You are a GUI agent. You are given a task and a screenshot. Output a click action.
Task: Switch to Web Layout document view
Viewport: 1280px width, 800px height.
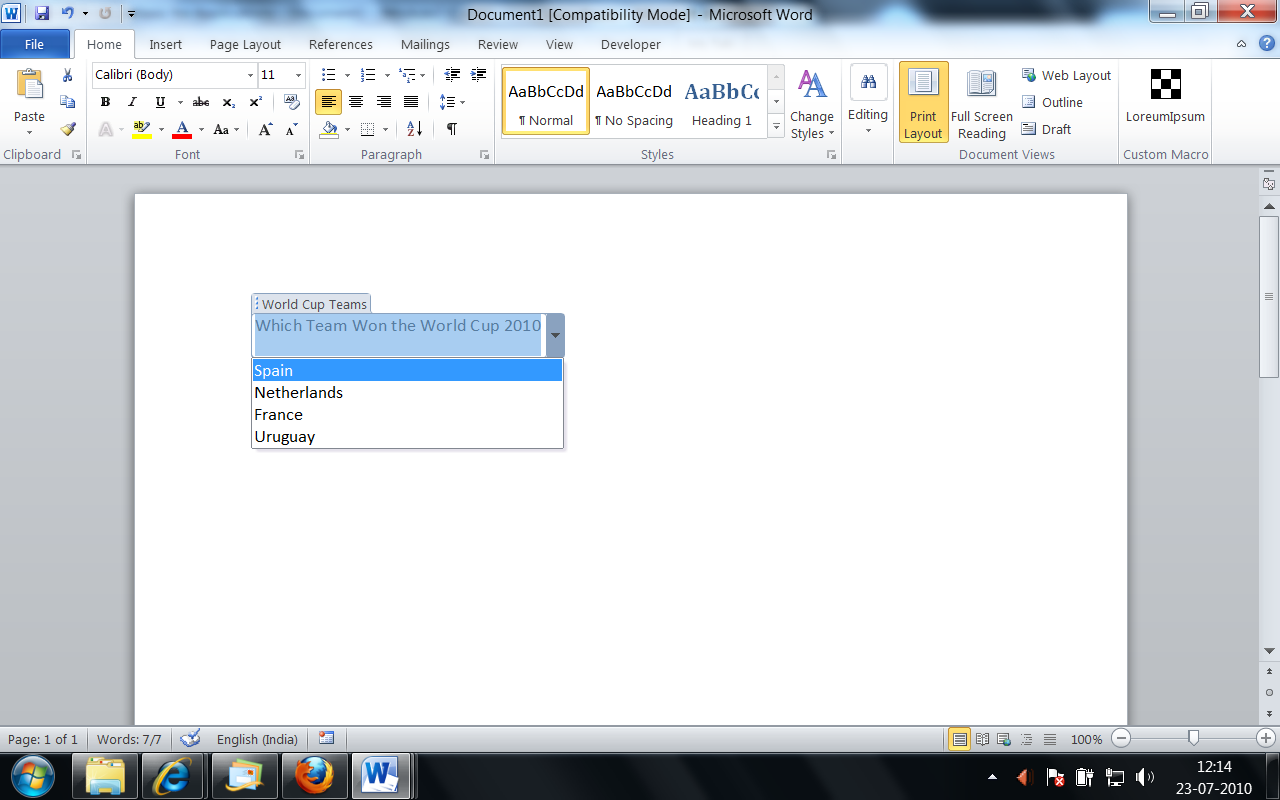pos(1066,75)
